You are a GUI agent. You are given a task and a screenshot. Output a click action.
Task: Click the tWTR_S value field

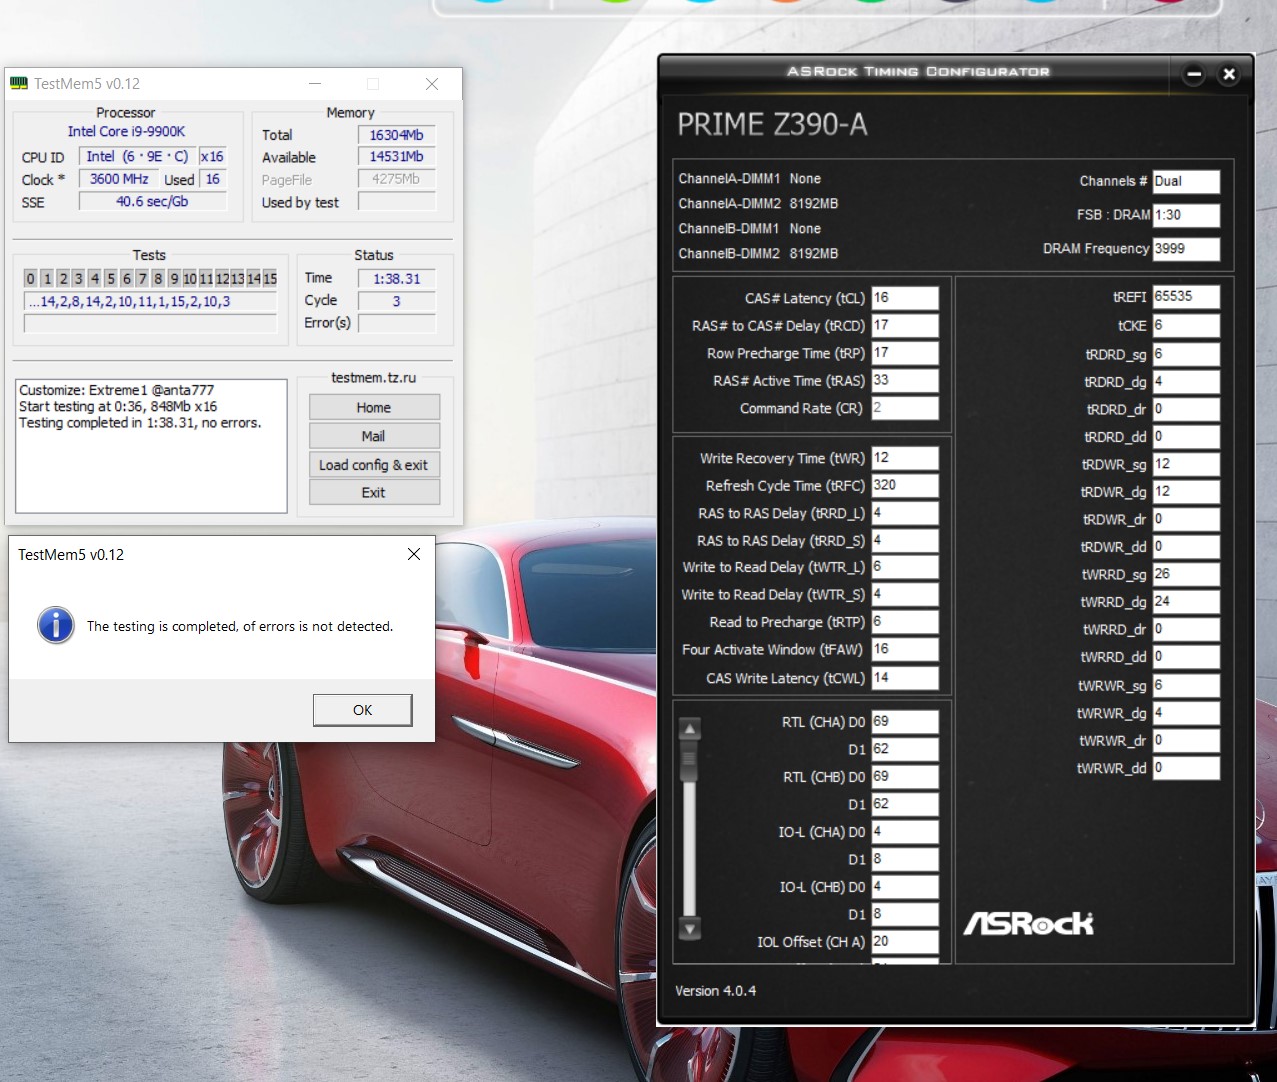point(905,594)
